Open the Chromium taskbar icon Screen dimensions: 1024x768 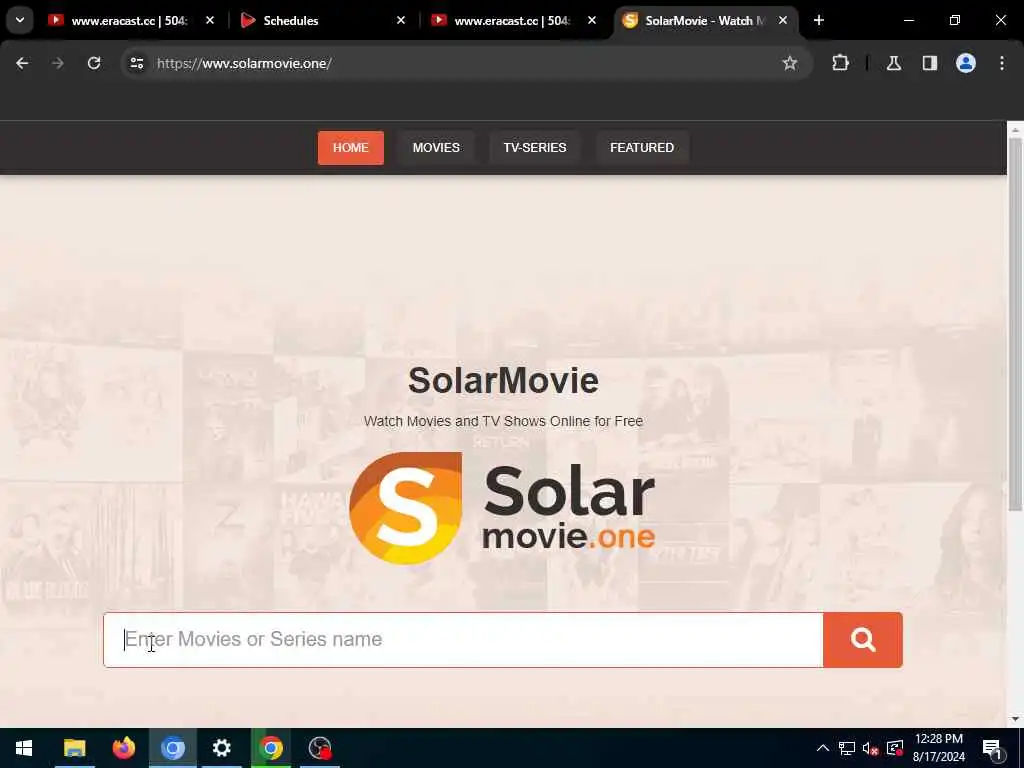point(172,748)
